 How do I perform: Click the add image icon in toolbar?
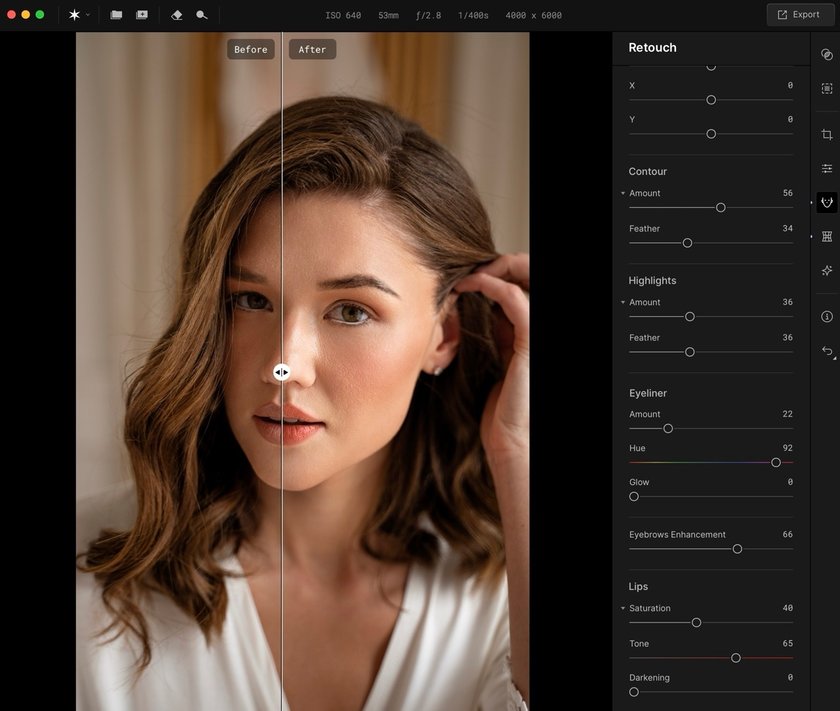click(x=142, y=15)
